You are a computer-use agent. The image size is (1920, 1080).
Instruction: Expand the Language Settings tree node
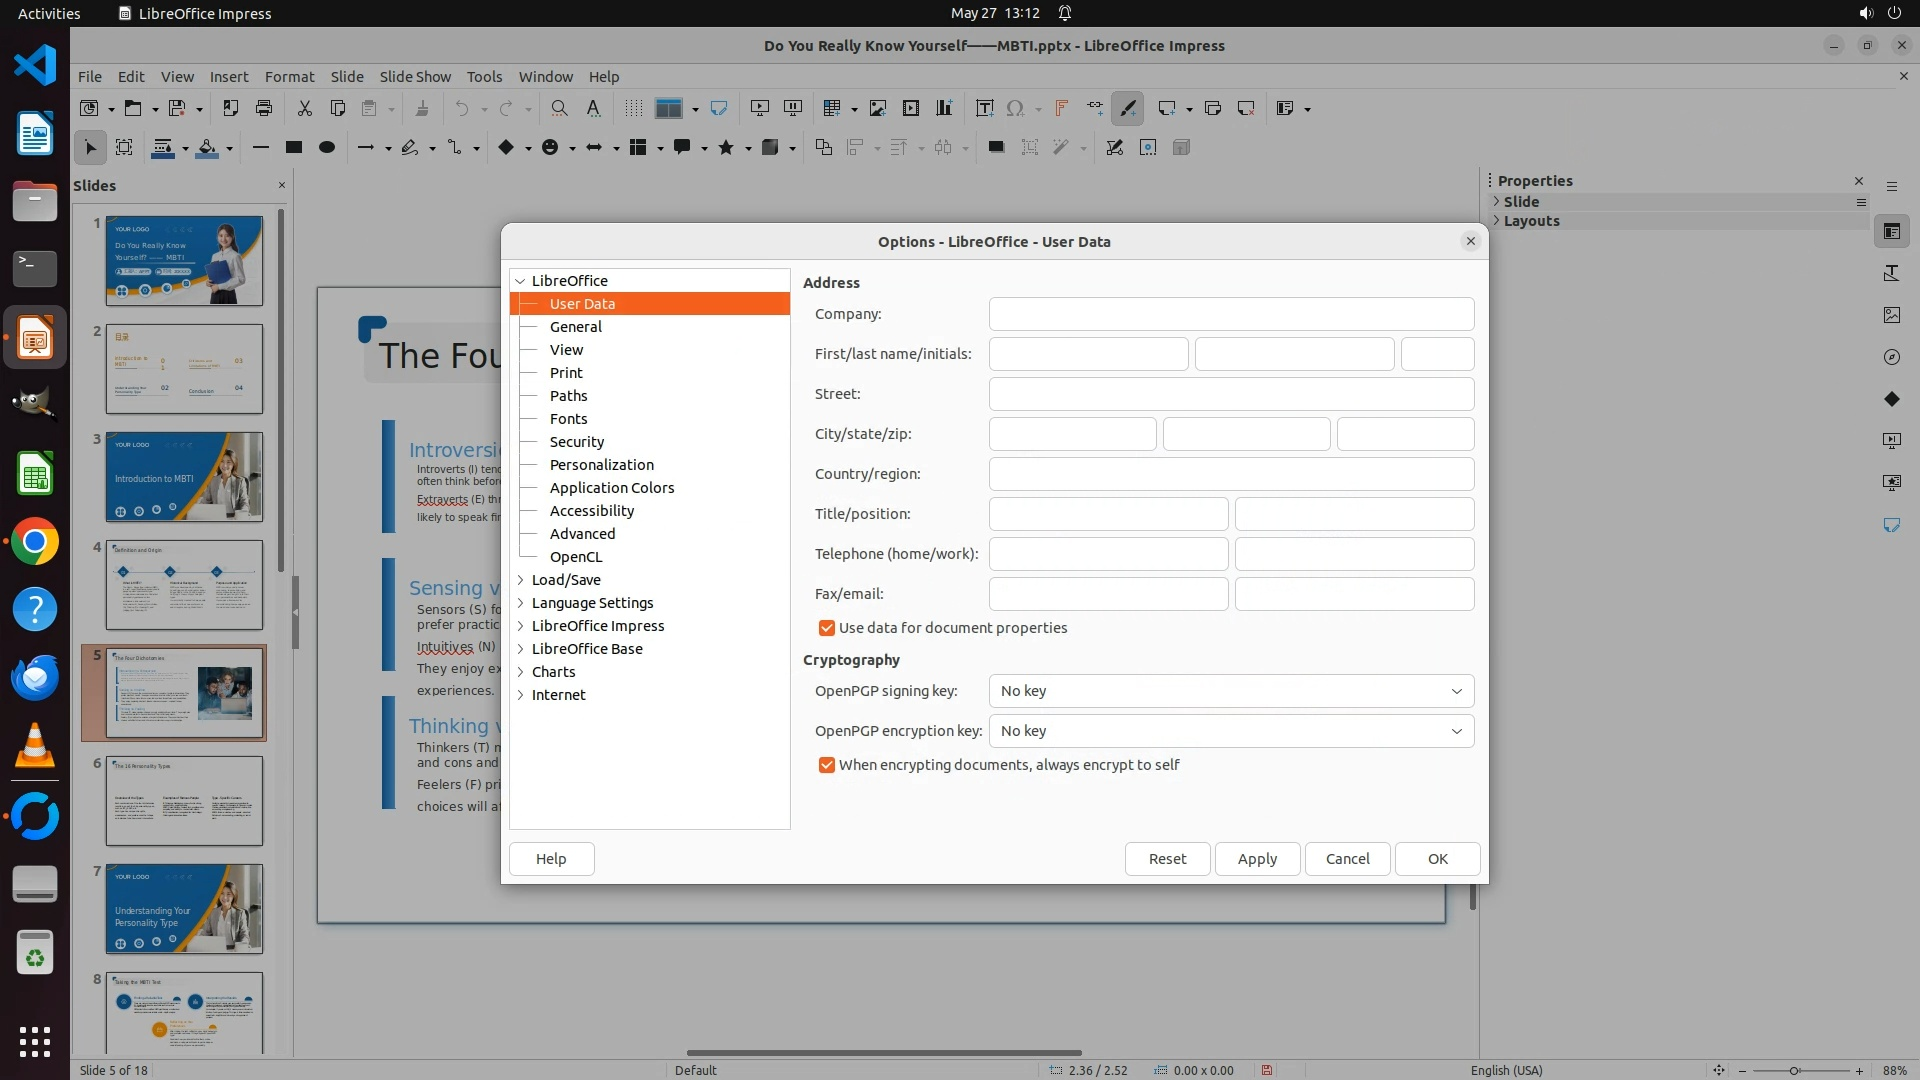click(x=520, y=603)
